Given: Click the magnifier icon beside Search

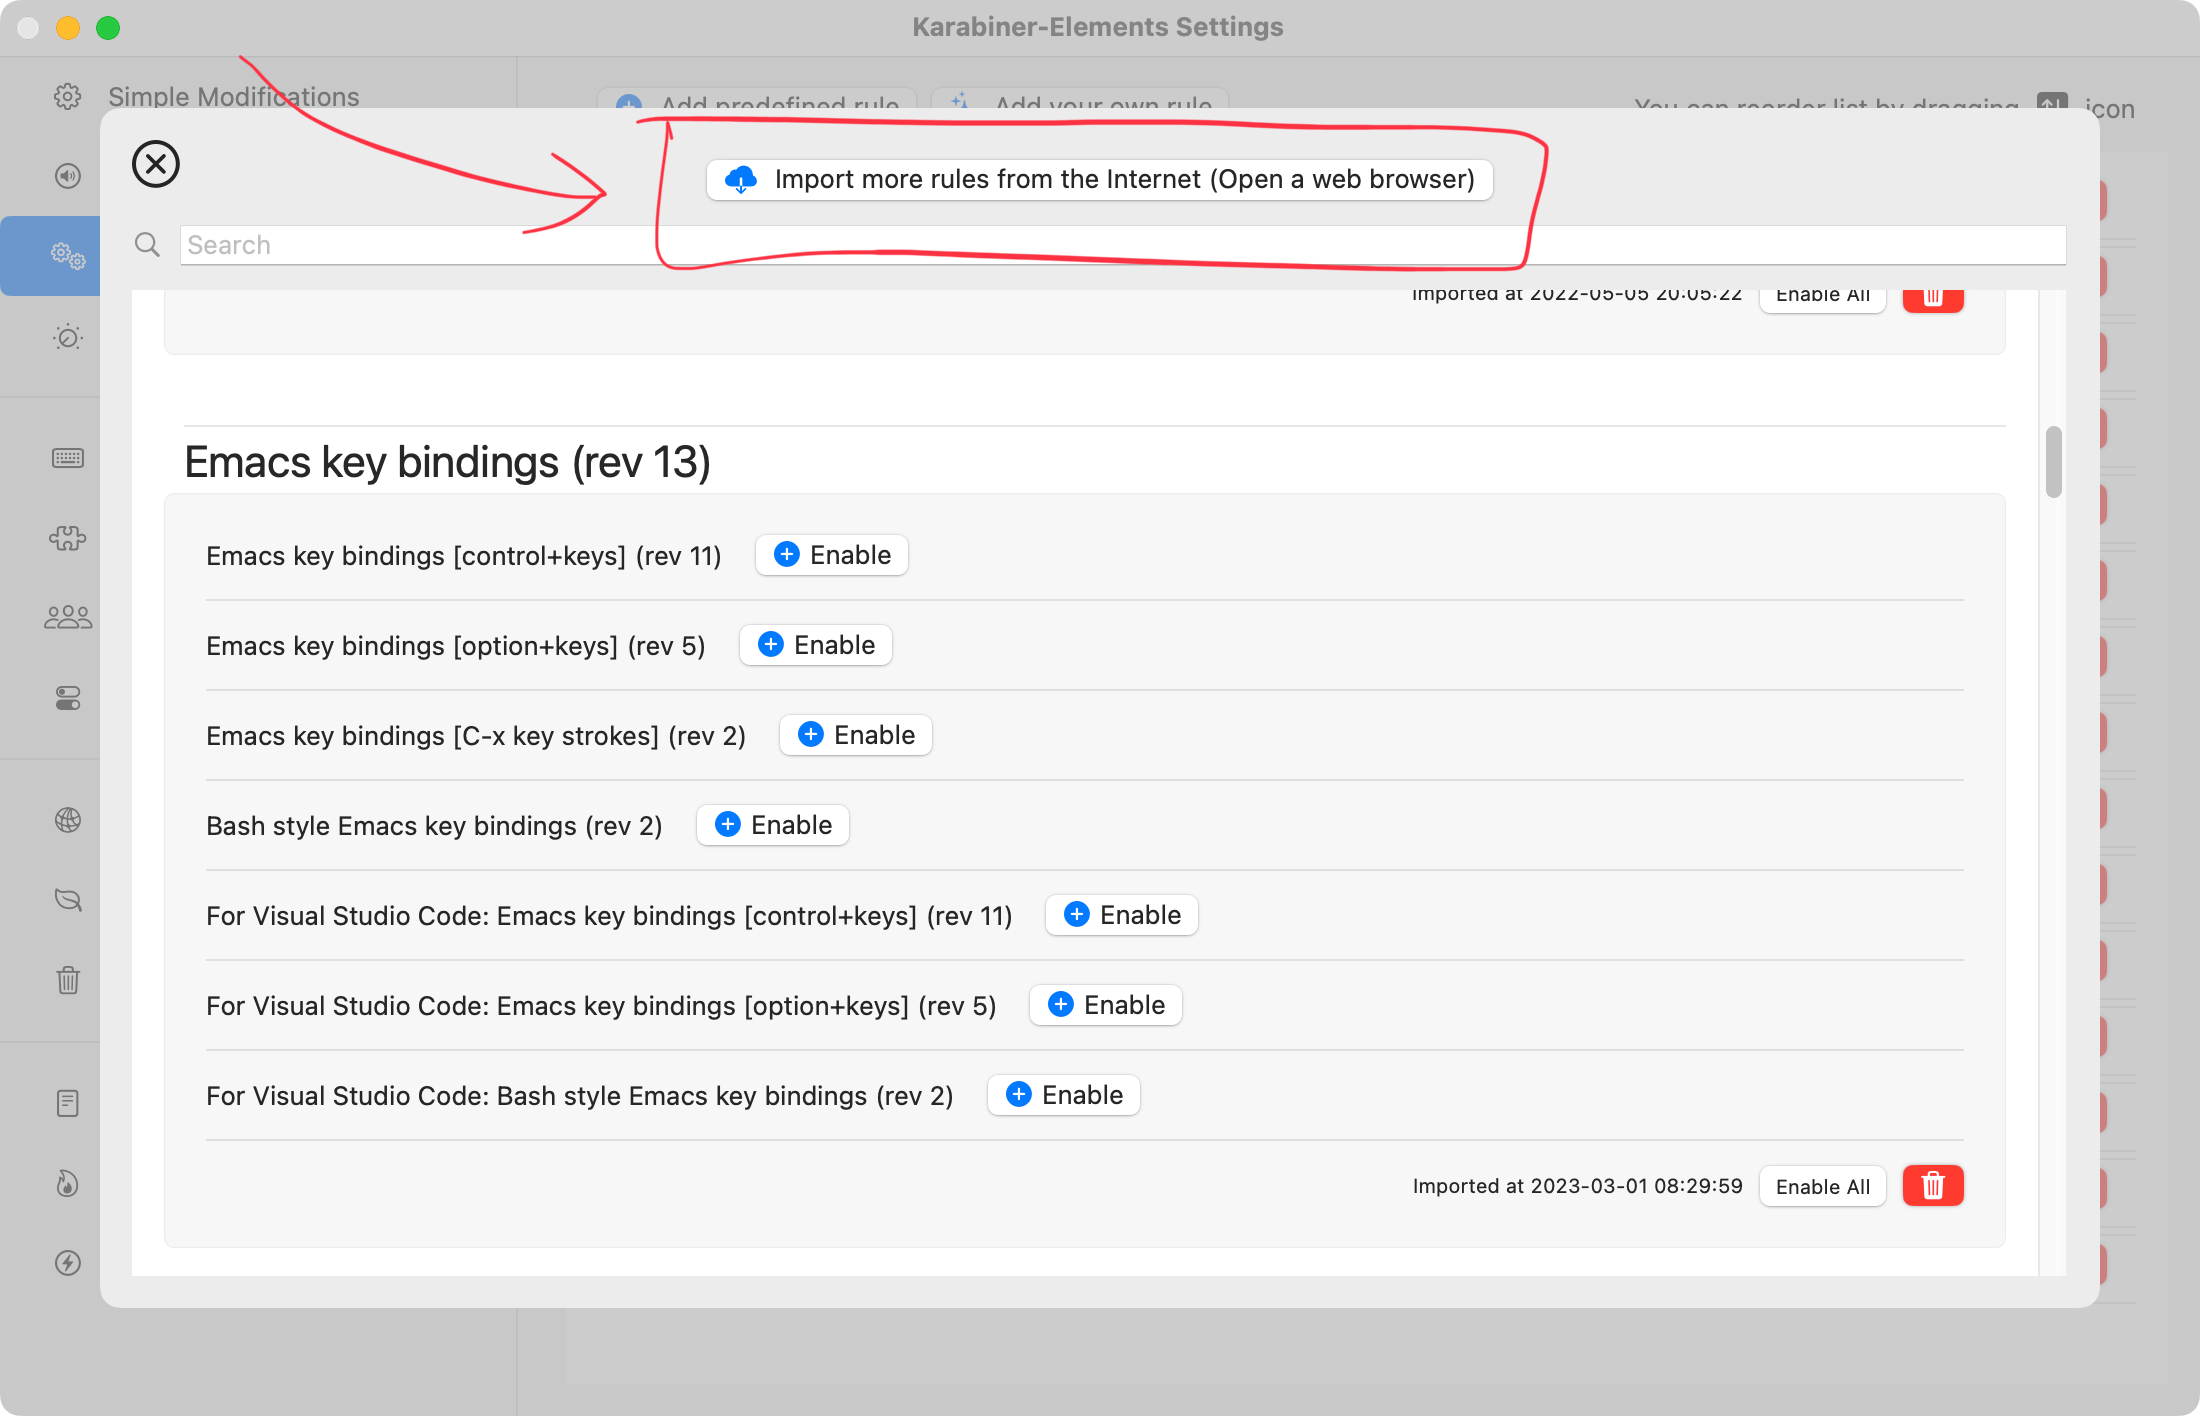Looking at the screenshot, I should click(147, 245).
